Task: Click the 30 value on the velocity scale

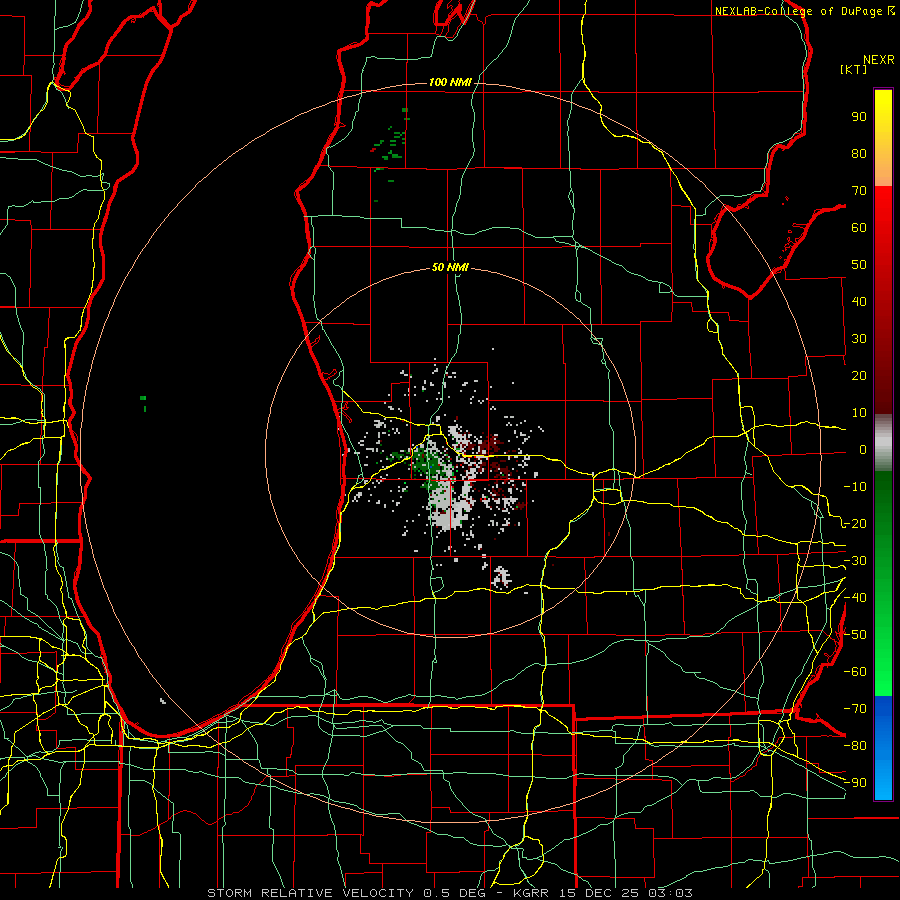Action: (x=859, y=339)
